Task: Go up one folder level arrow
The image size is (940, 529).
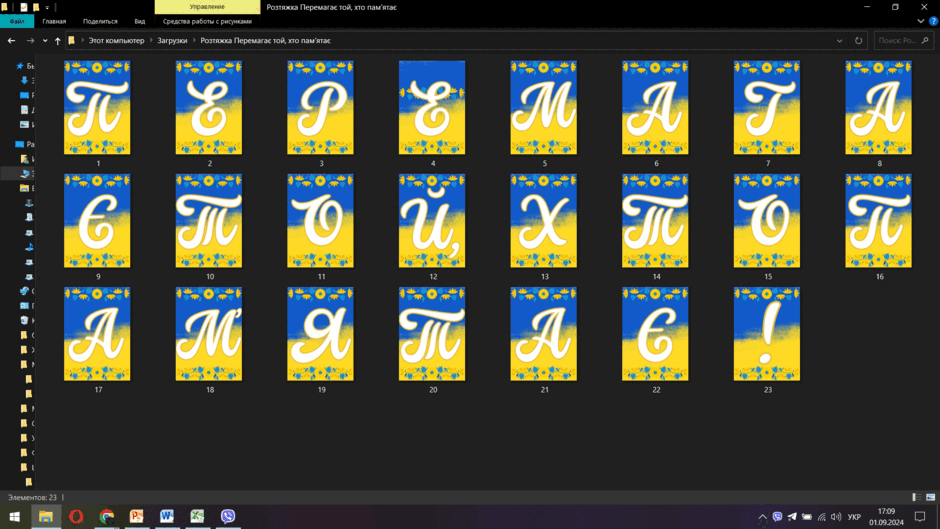Action: [58, 41]
